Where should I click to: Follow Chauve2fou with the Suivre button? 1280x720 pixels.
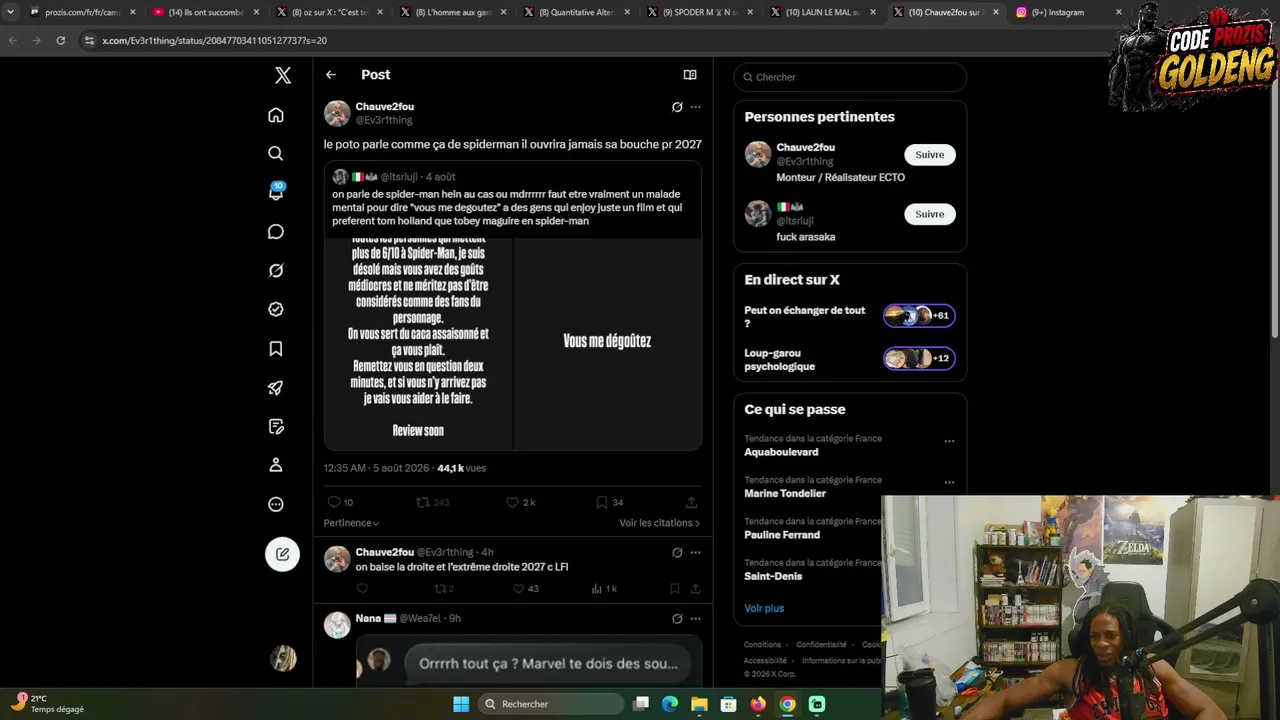pyautogui.click(x=930, y=155)
